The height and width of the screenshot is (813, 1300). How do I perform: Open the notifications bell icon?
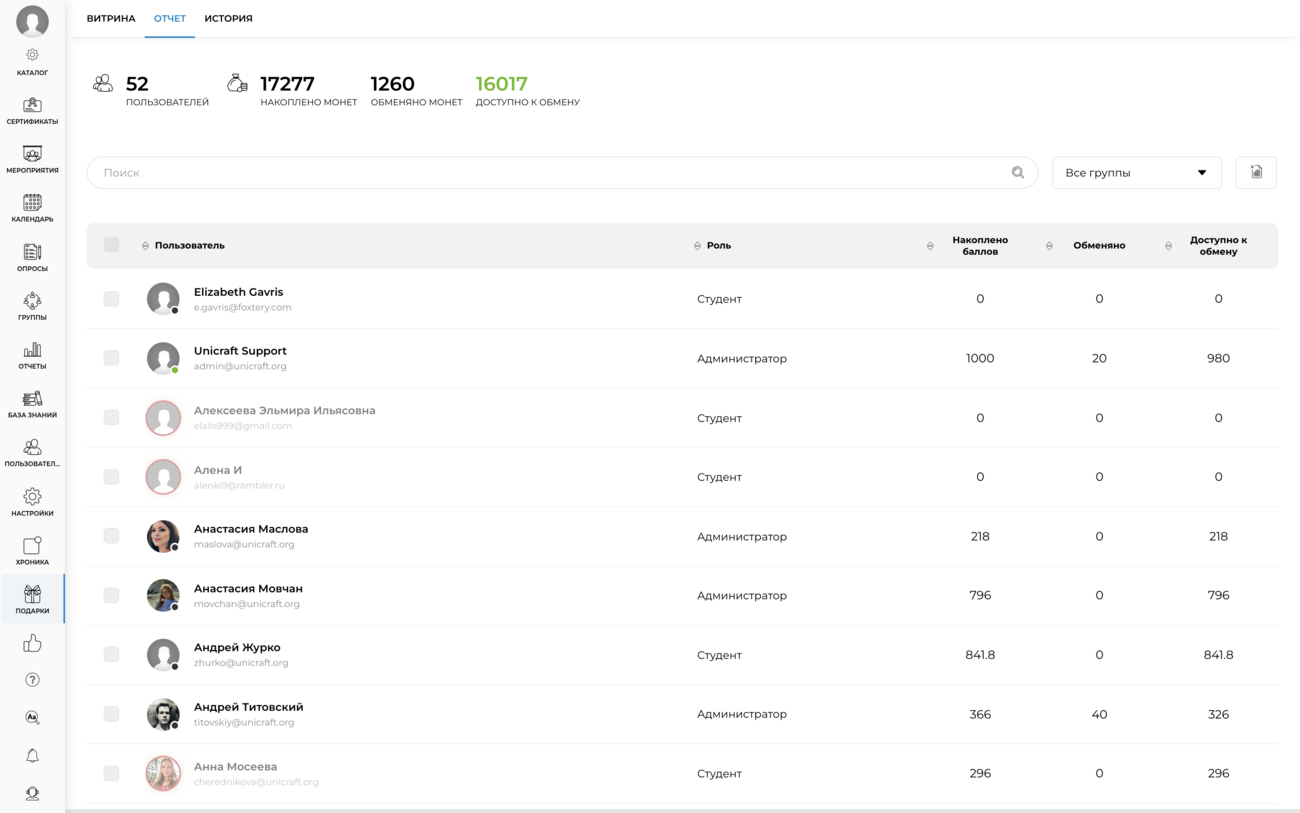(32, 756)
